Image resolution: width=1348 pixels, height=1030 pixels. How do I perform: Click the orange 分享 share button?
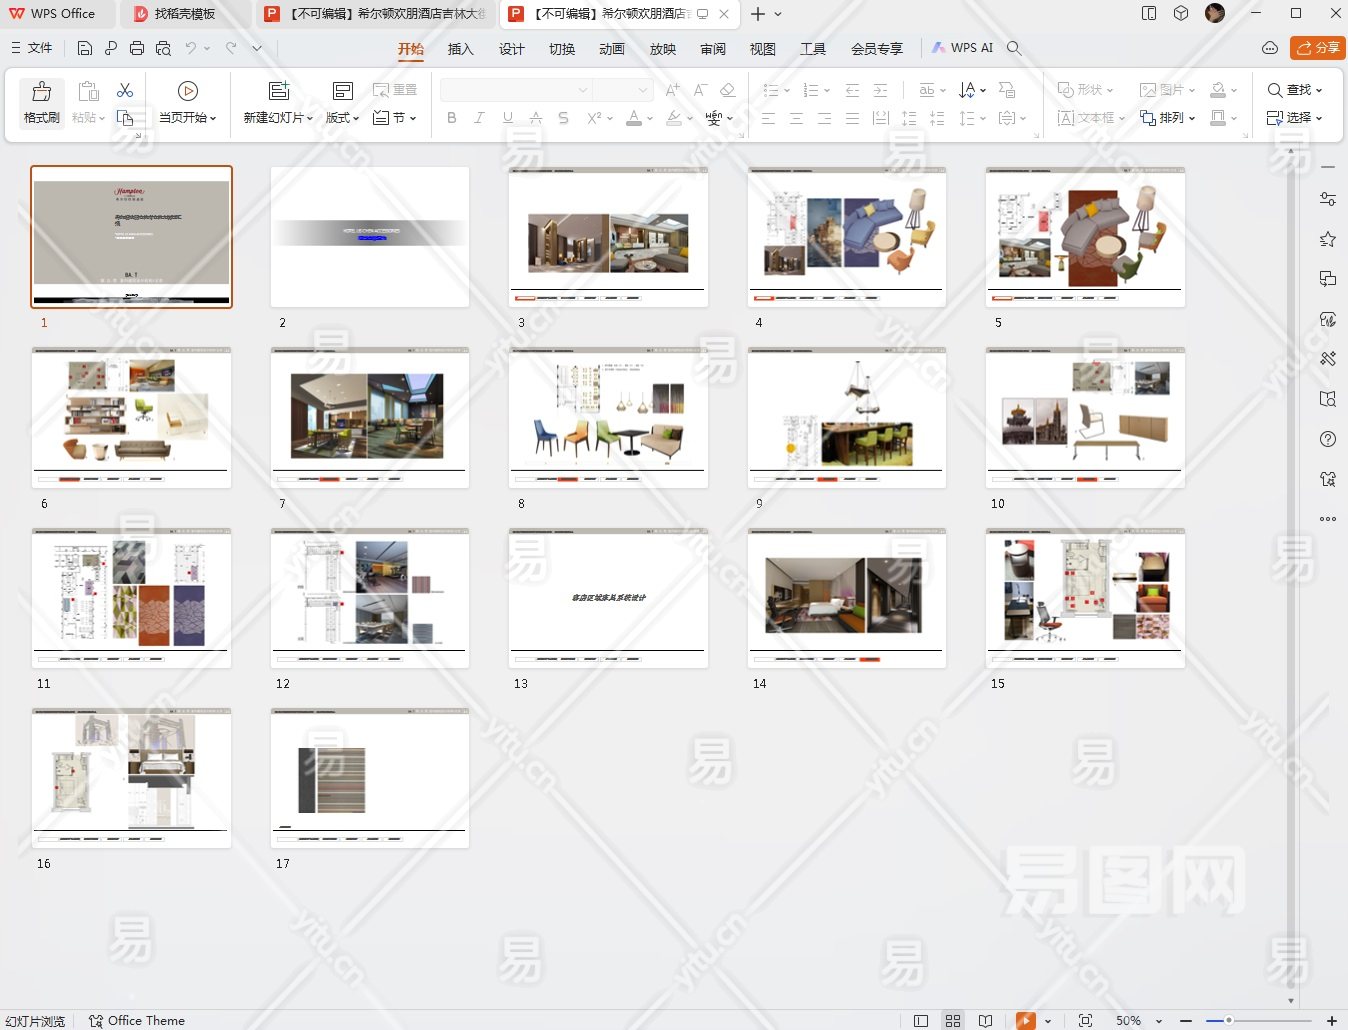[1318, 48]
